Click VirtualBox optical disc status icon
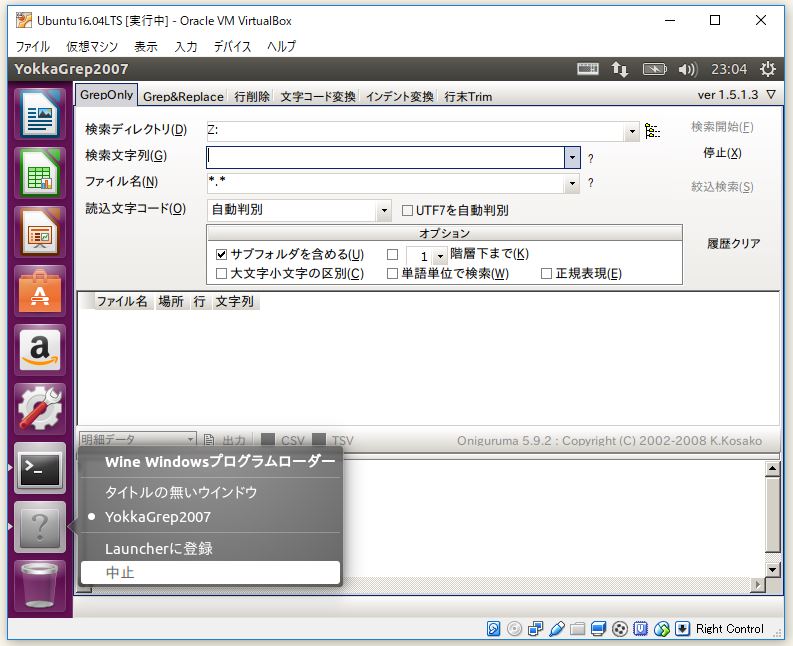This screenshot has height=646, width=793. [514, 629]
